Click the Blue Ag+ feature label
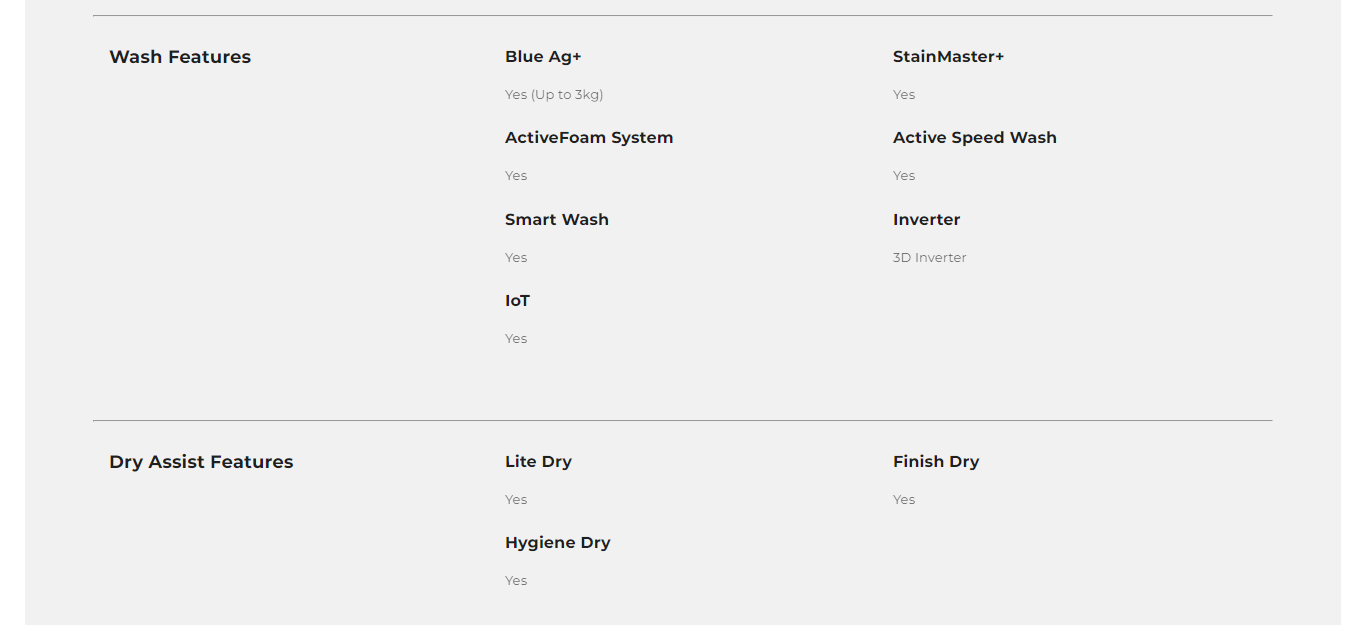 coord(543,57)
